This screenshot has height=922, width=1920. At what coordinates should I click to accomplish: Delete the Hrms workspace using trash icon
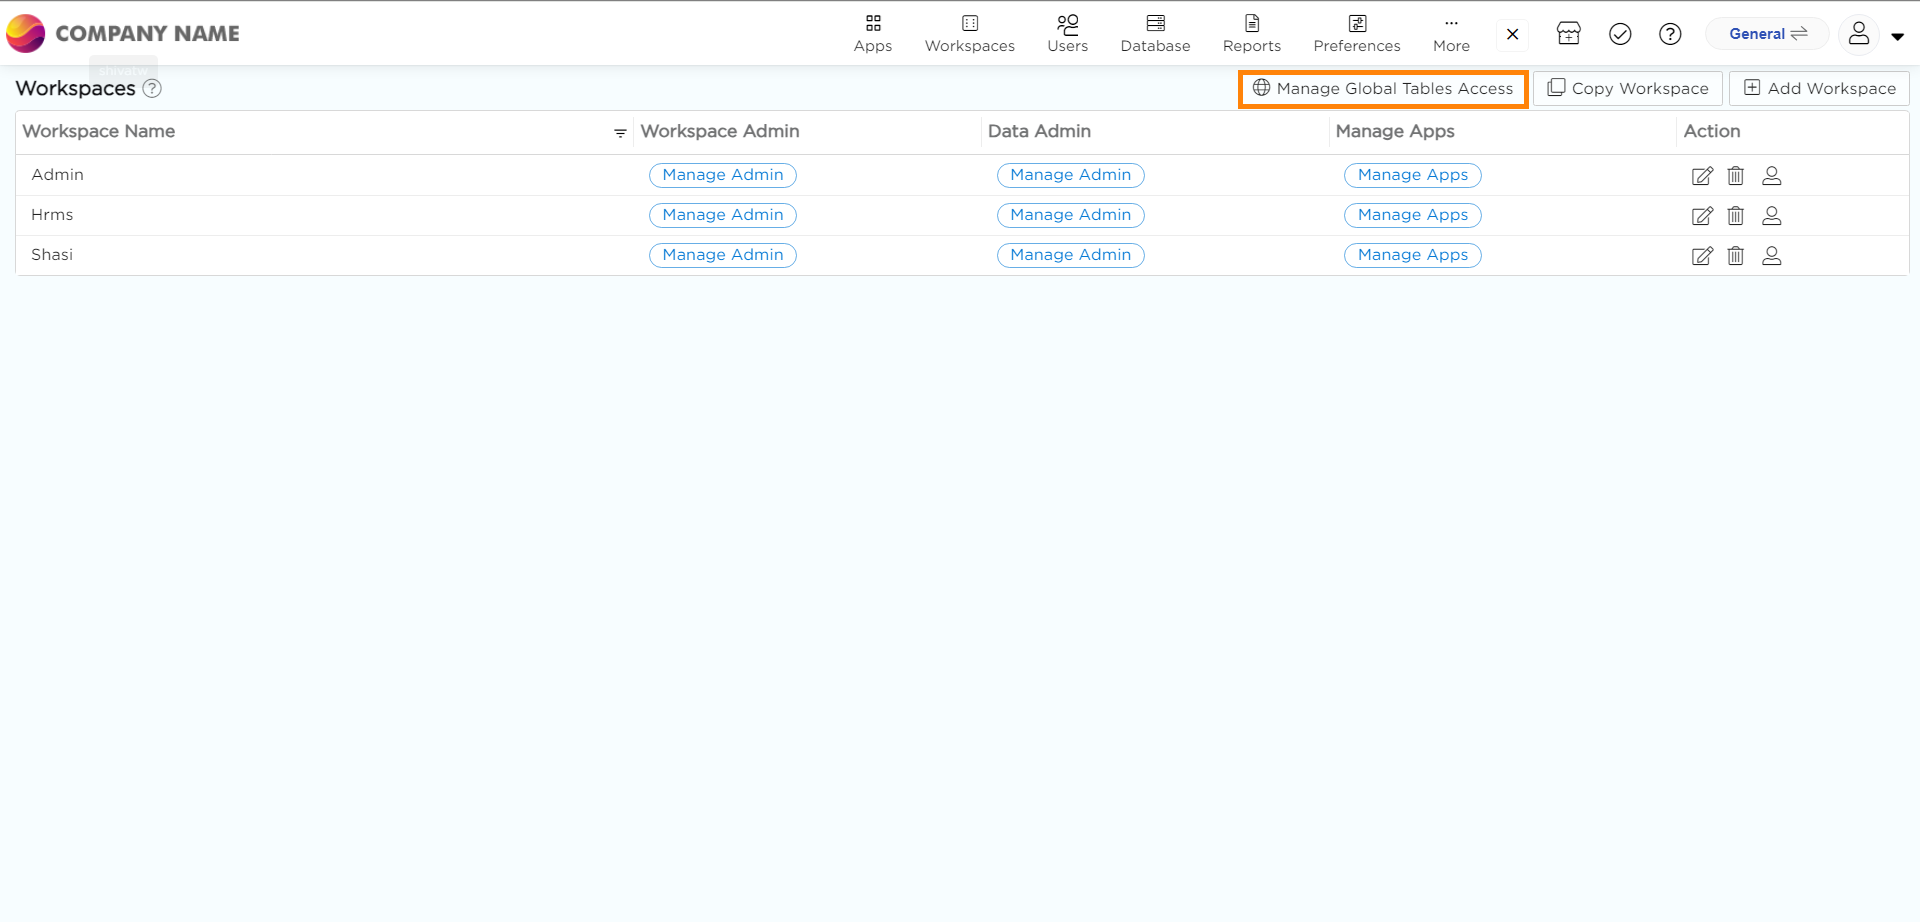(x=1735, y=216)
